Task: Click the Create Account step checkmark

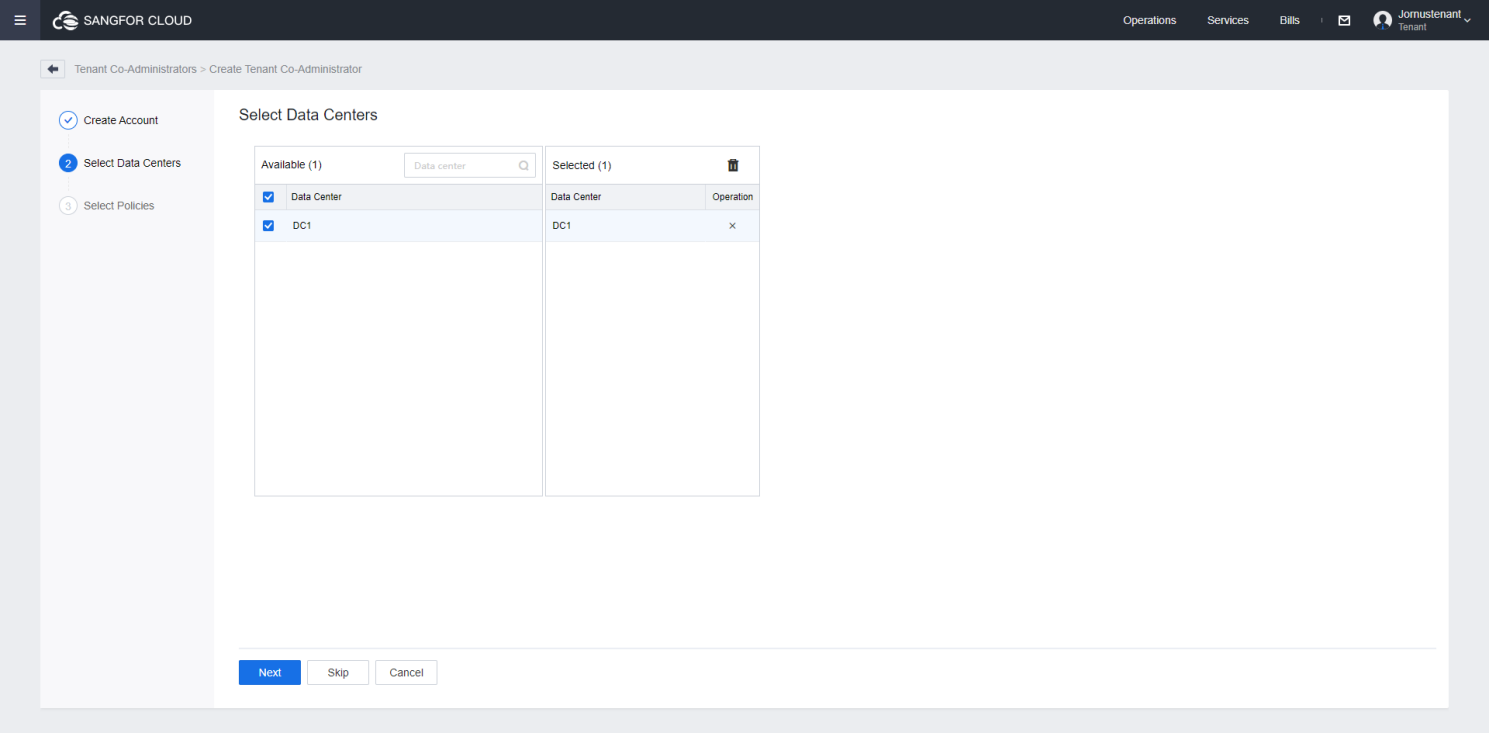Action: click(68, 120)
